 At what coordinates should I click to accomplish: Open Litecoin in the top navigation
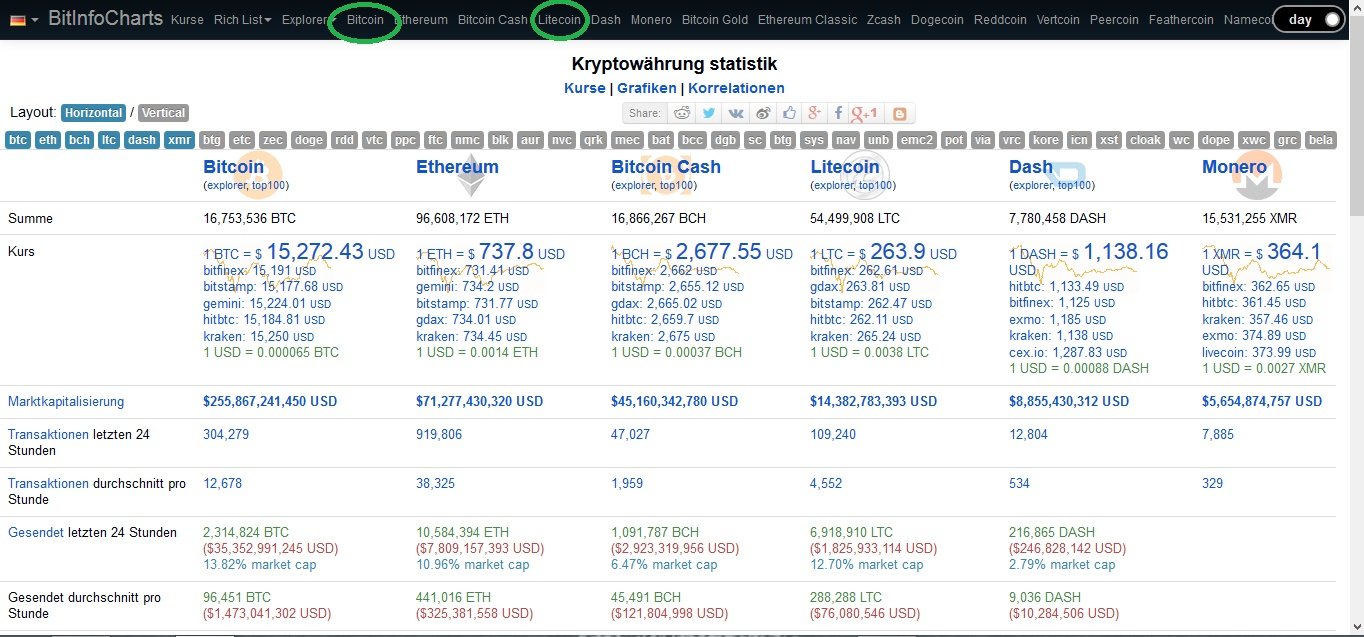pyautogui.click(x=559, y=19)
